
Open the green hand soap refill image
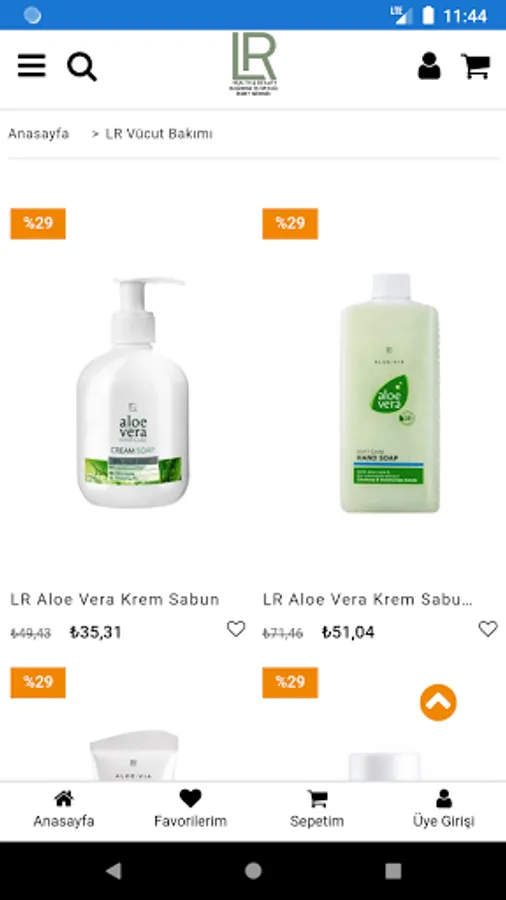pyautogui.click(x=390, y=393)
